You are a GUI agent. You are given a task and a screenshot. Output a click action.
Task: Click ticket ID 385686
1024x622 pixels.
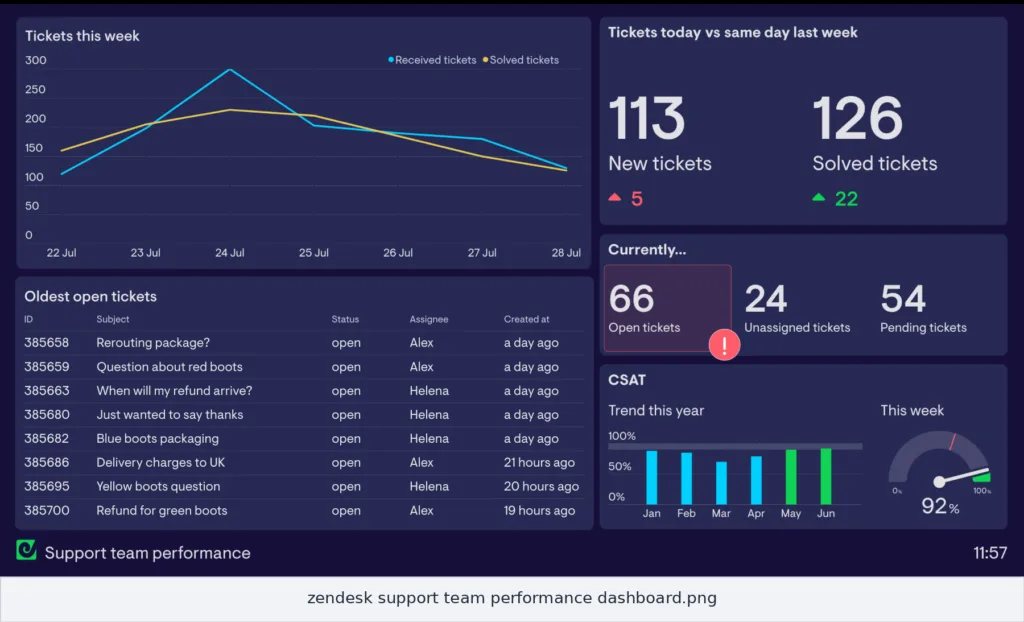point(46,463)
